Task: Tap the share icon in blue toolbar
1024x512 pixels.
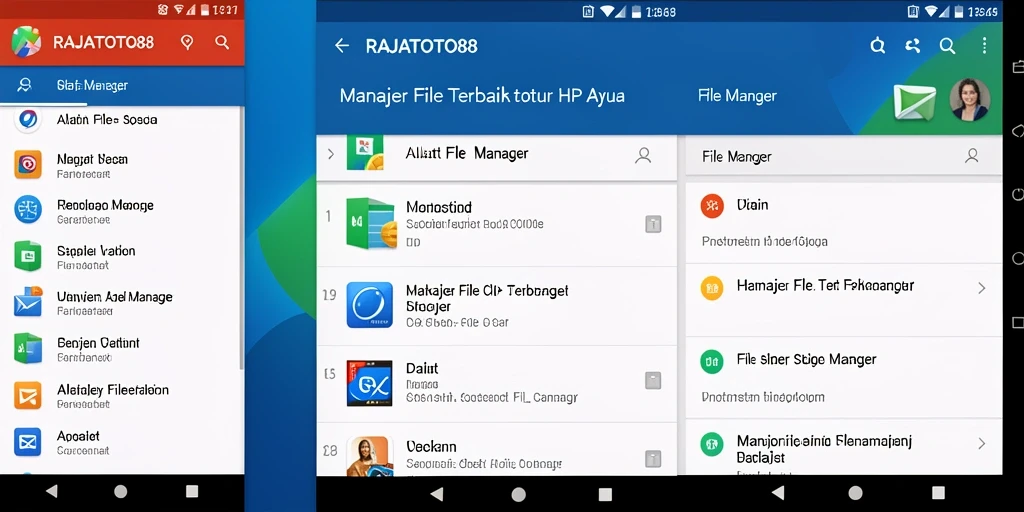Action: pos(912,45)
